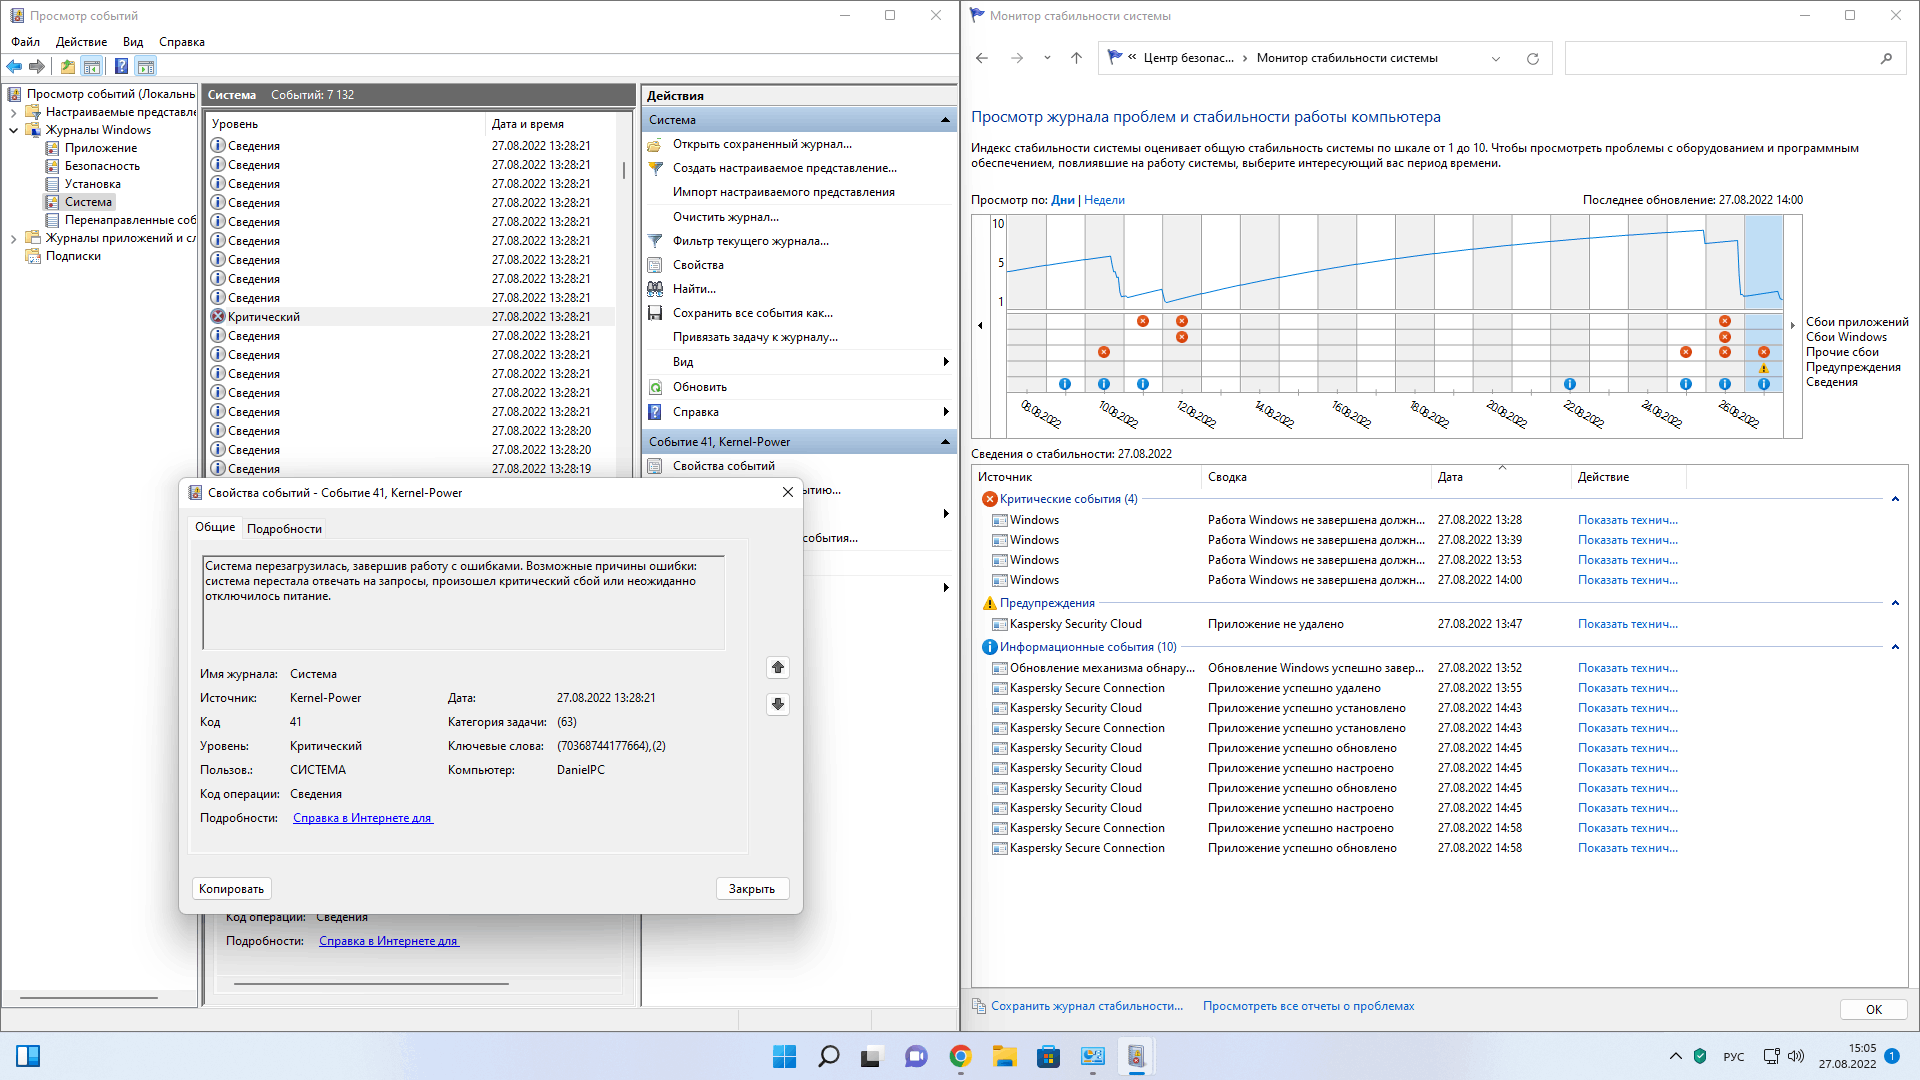Click the red error marker under 10.08.2022 column

(1104, 352)
